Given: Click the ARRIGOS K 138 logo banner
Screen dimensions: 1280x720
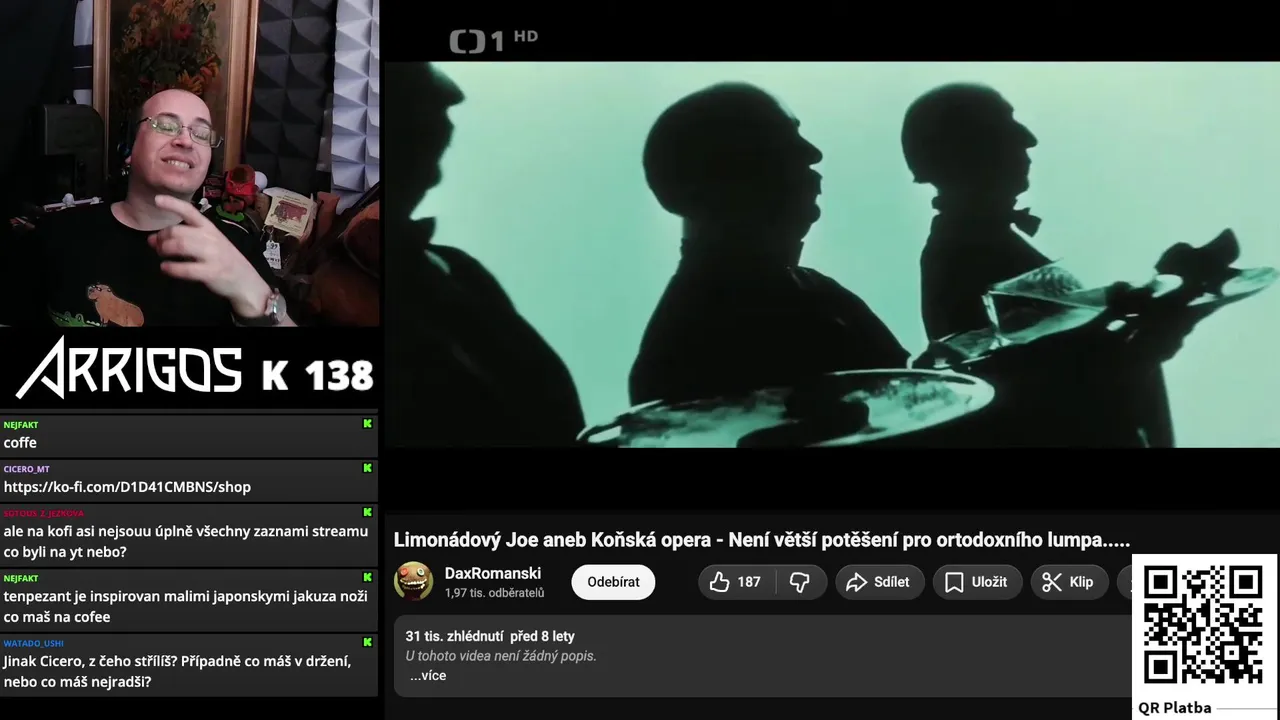Looking at the screenshot, I should 195,367.
